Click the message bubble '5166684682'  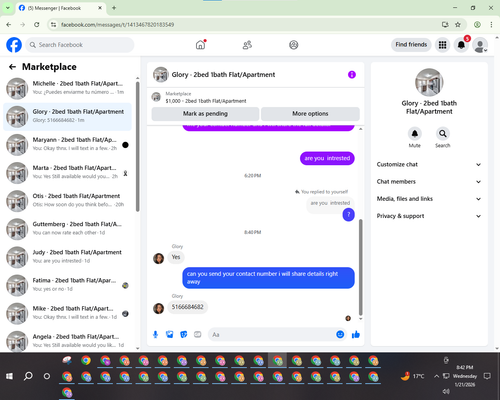[187, 307]
